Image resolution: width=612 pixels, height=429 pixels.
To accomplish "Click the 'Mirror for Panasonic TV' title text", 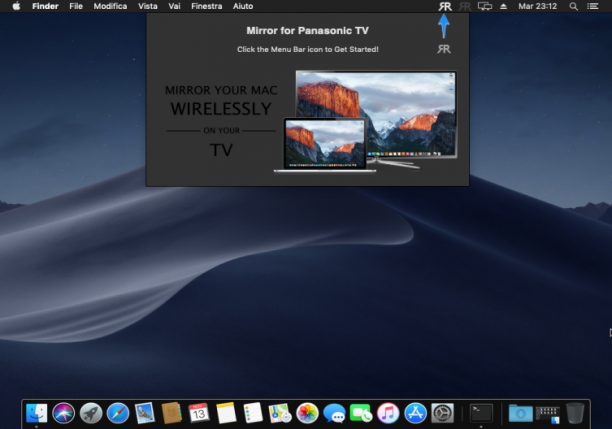I will 307,30.
